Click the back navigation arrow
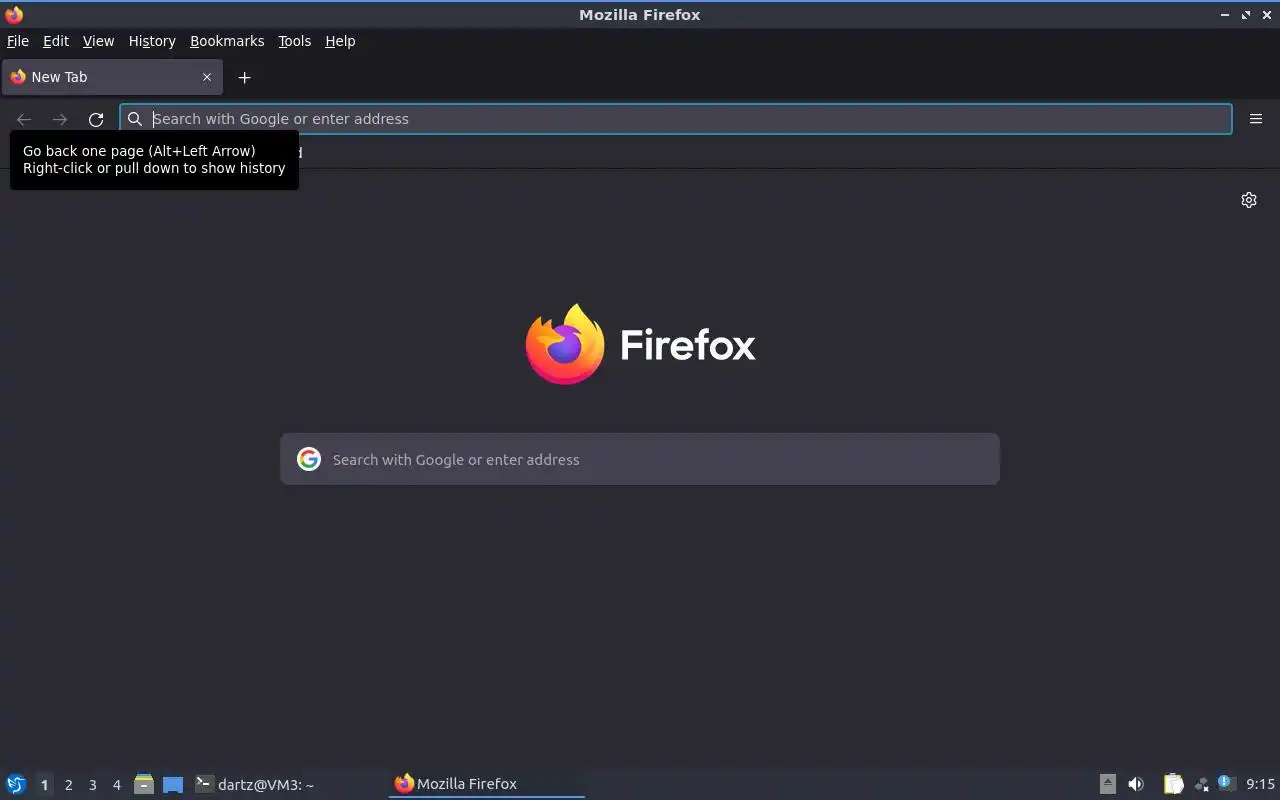 click(x=24, y=119)
